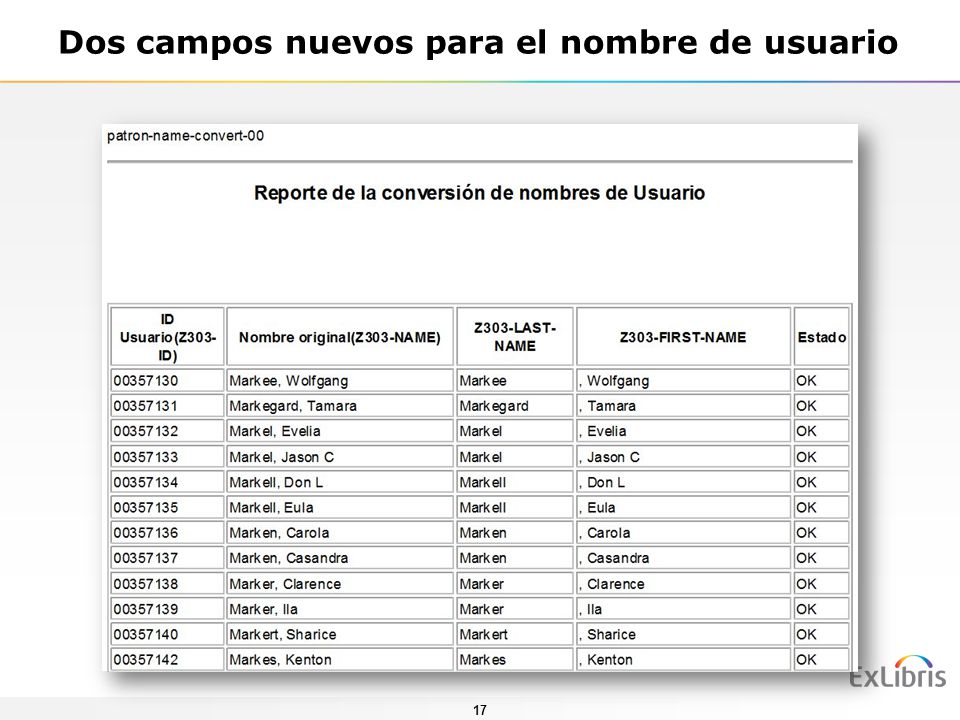Click the OK status in the Kenton row
The width and height of the screenshot is (960, 720).
[x=822, y=659]
